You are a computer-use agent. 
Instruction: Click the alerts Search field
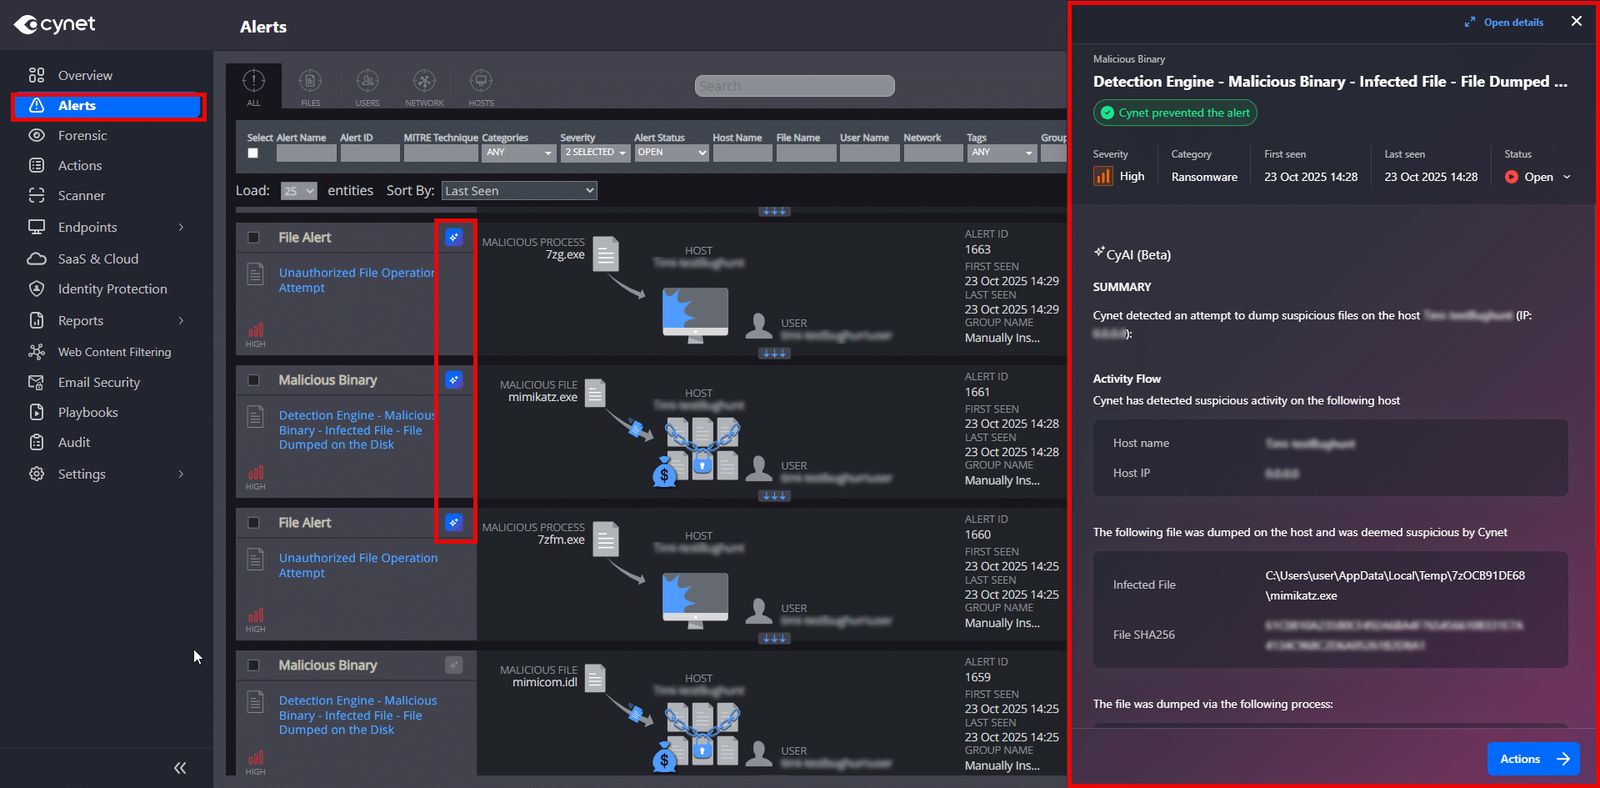(x=794, y=87)
